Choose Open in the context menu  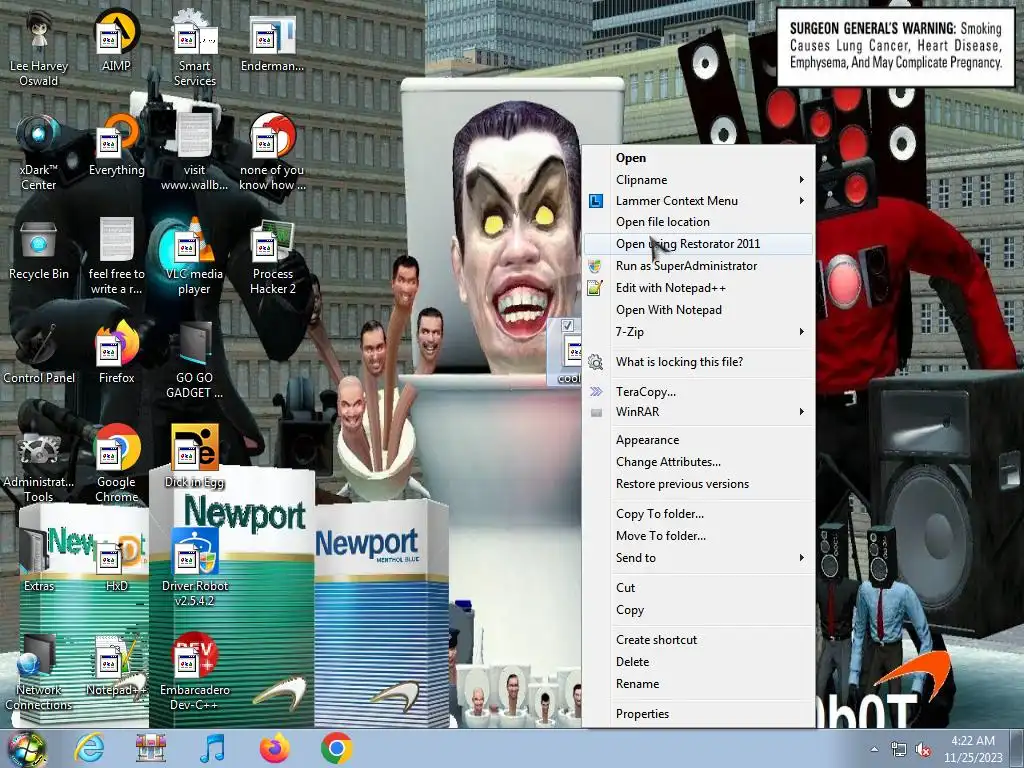coord(697,158)
